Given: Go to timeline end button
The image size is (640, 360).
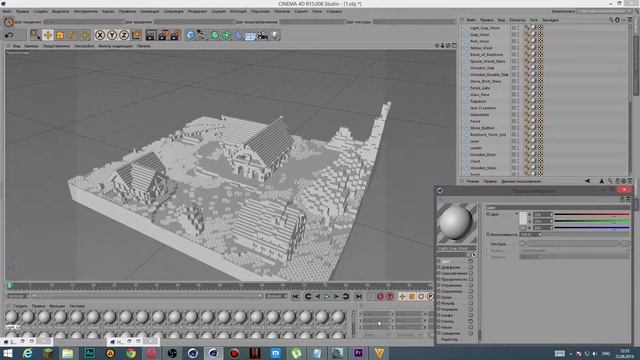Looking at the screenshot, I should 358,296.
